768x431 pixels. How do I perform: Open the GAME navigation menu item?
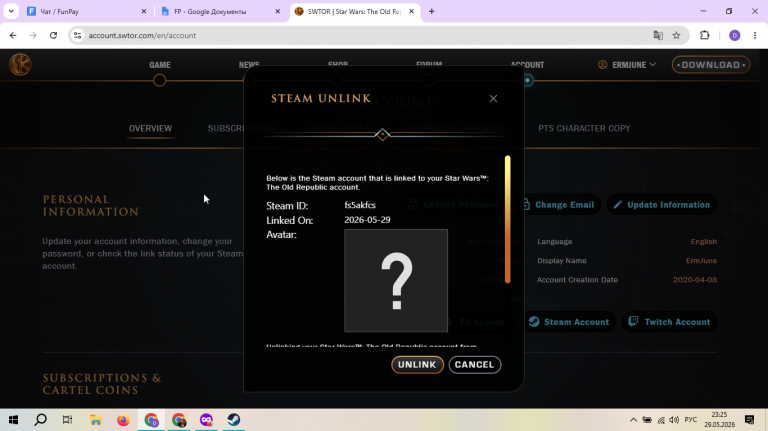click(x=160, y=65)
